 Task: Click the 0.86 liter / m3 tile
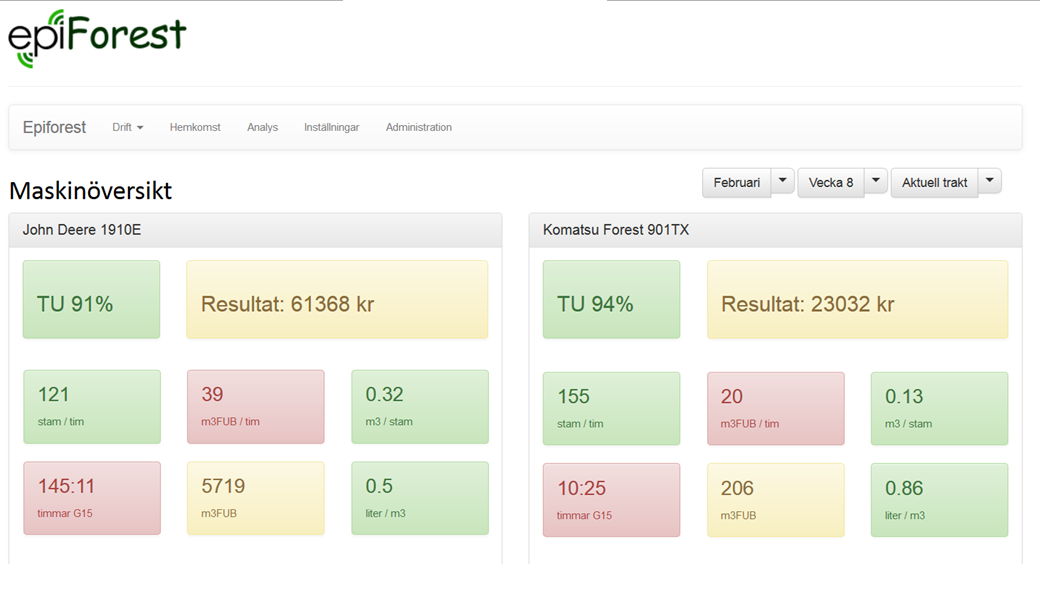pos(940,500)
